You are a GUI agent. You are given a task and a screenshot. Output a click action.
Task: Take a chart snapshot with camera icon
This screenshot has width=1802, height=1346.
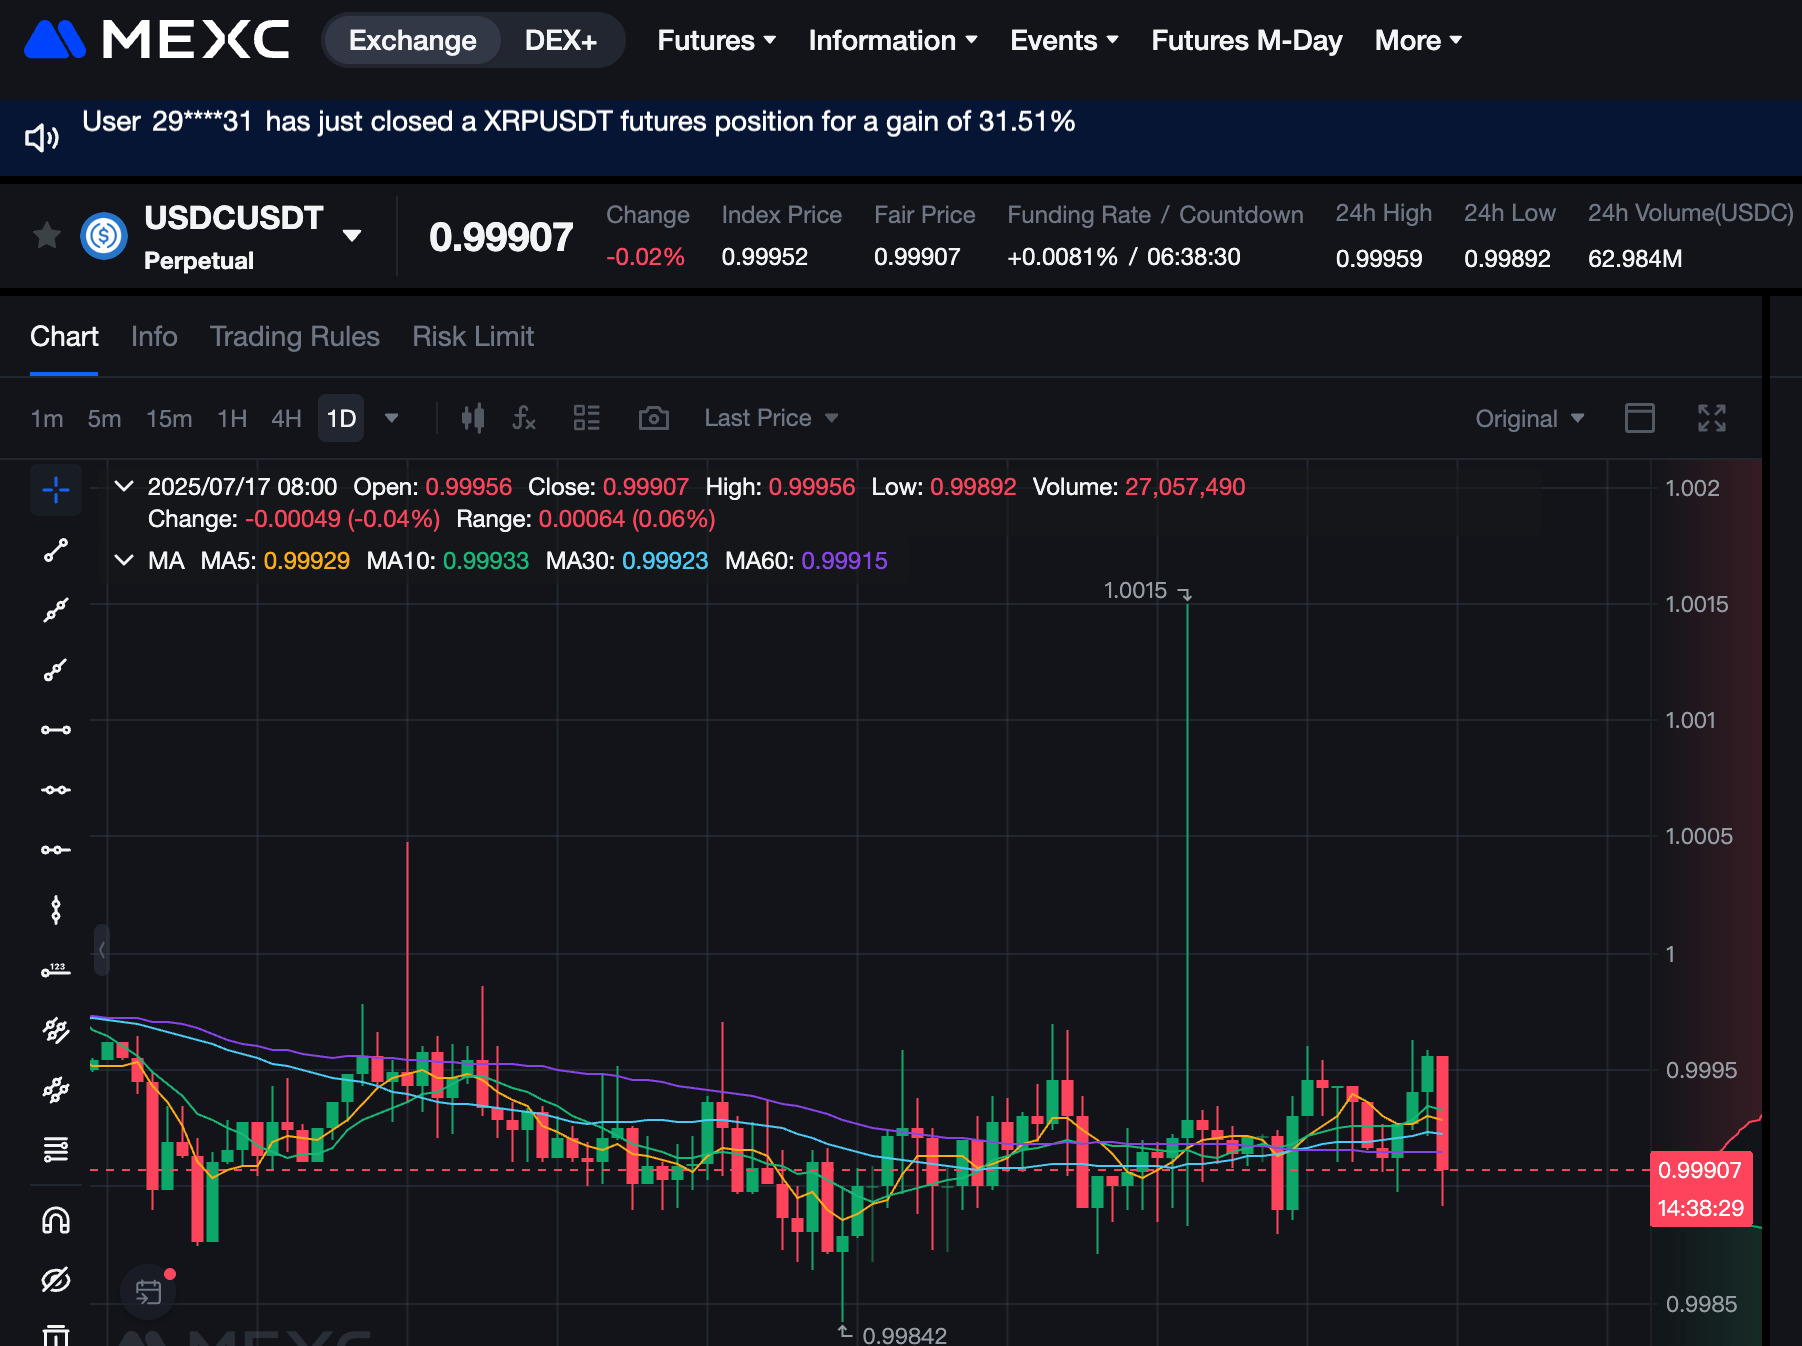click(653, 418)
